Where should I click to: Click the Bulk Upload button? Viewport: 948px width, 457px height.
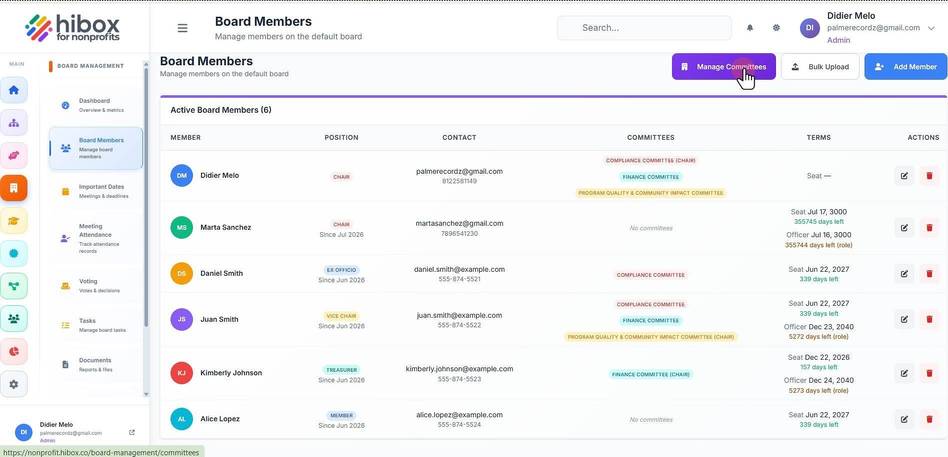pos(820,66)
